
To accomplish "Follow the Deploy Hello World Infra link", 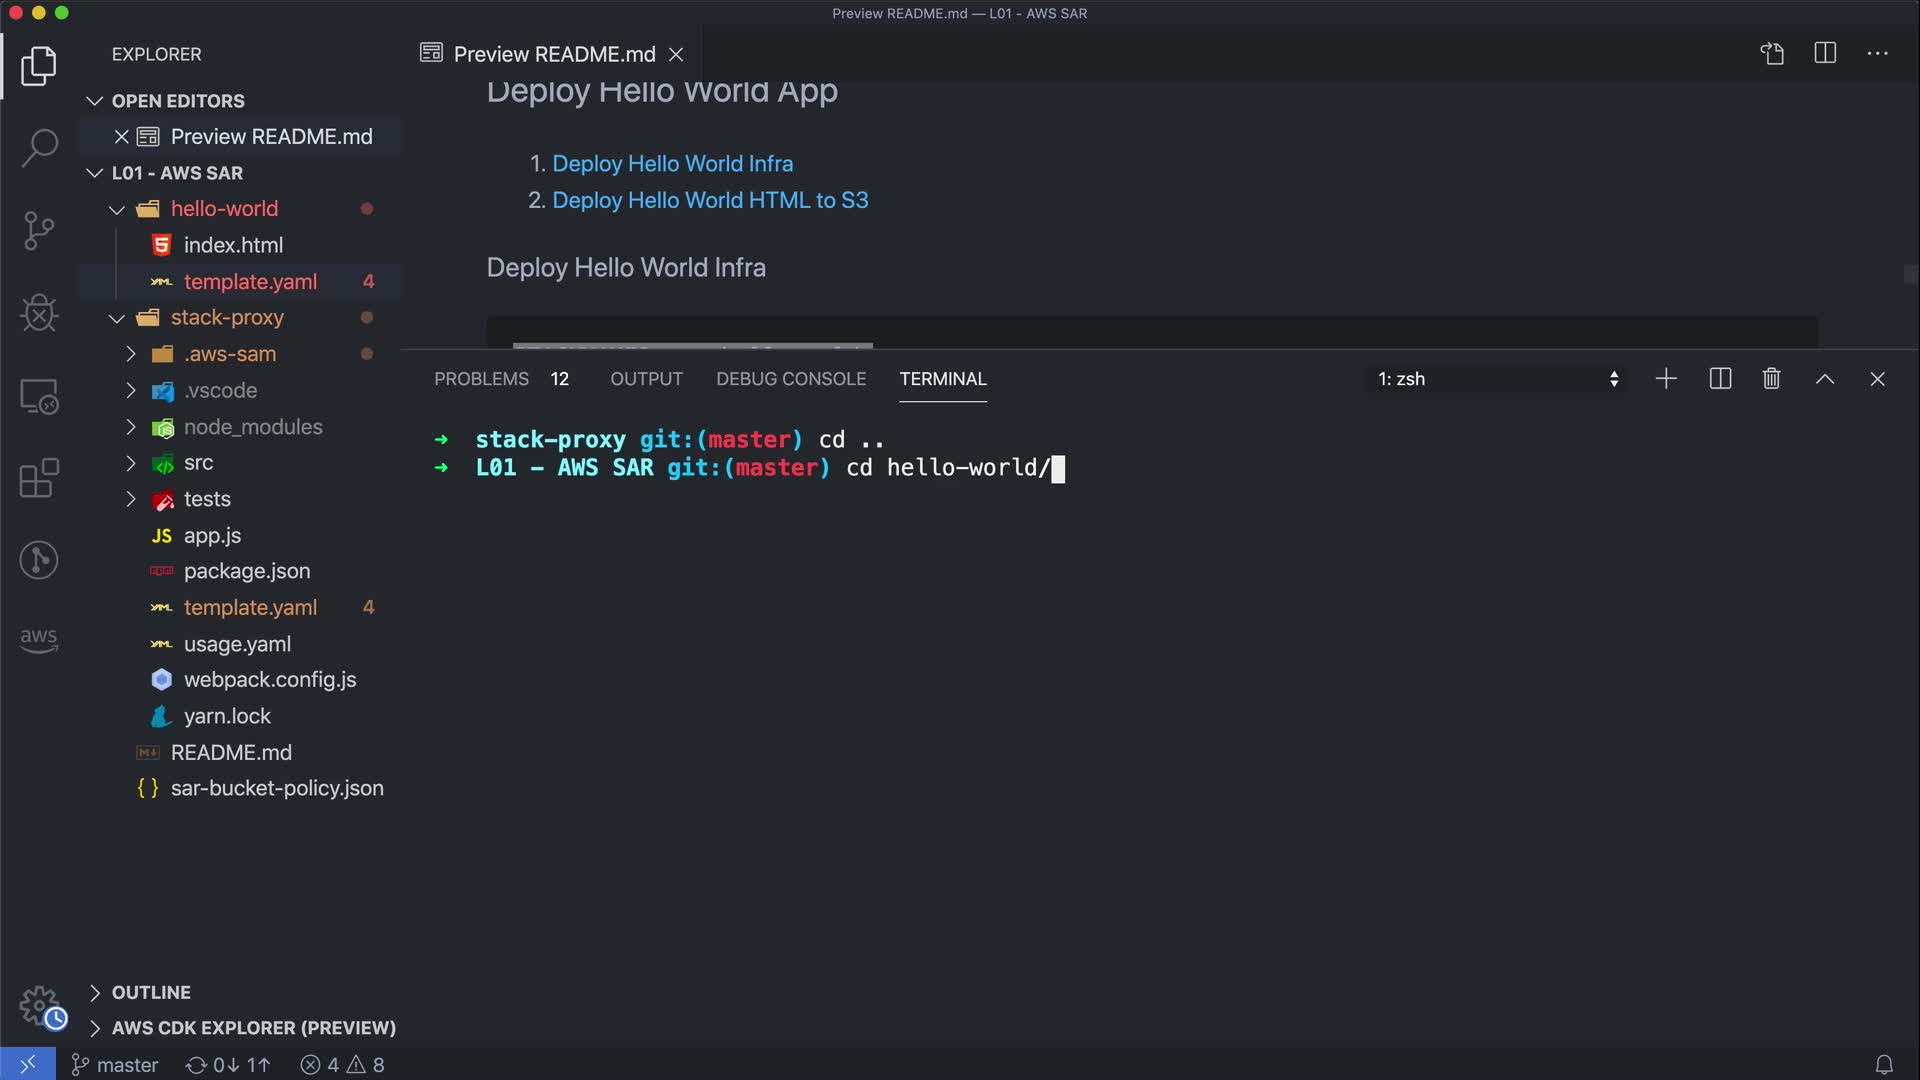I will (x=672, y=163).
